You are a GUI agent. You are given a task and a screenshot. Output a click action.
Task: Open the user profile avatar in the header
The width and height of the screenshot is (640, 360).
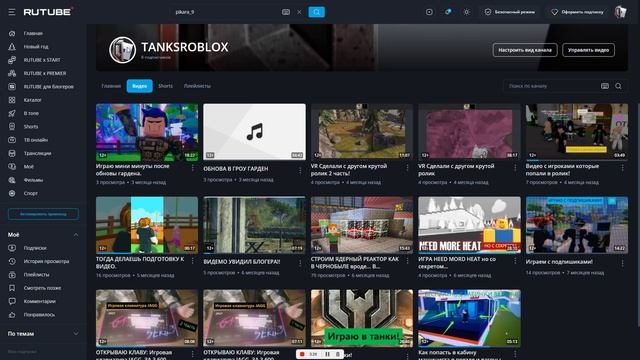coord(620,12)
